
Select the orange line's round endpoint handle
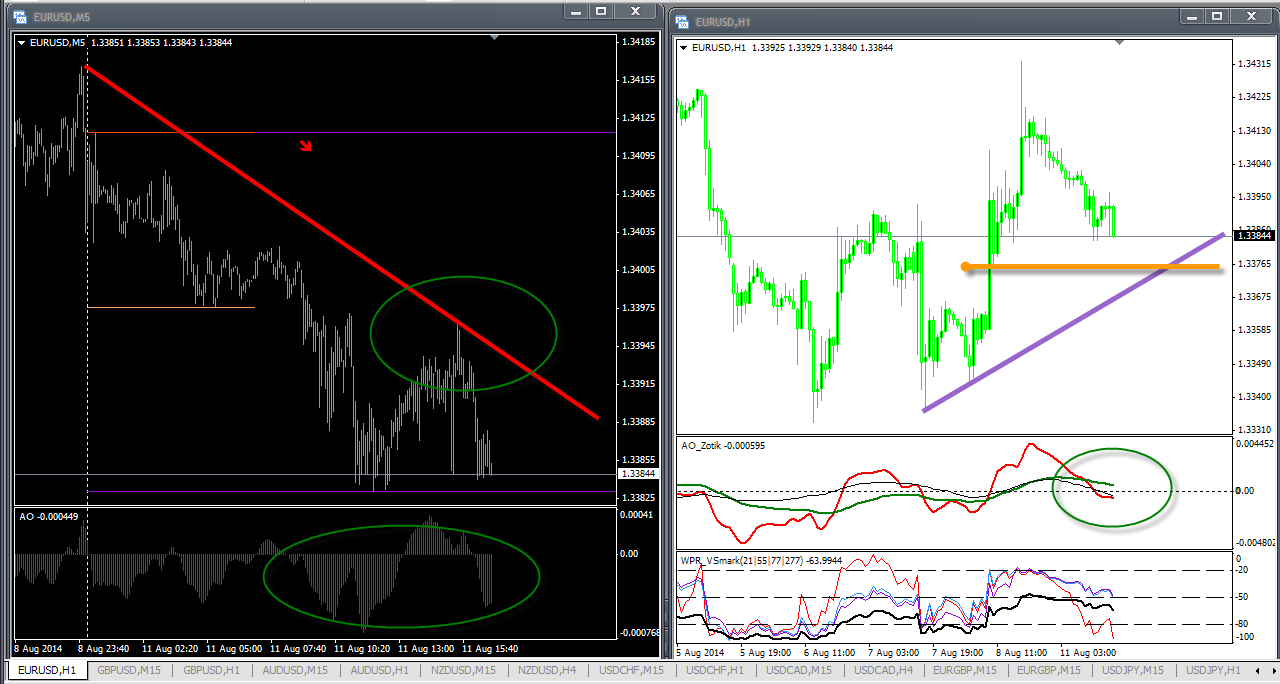coord(965,266)
